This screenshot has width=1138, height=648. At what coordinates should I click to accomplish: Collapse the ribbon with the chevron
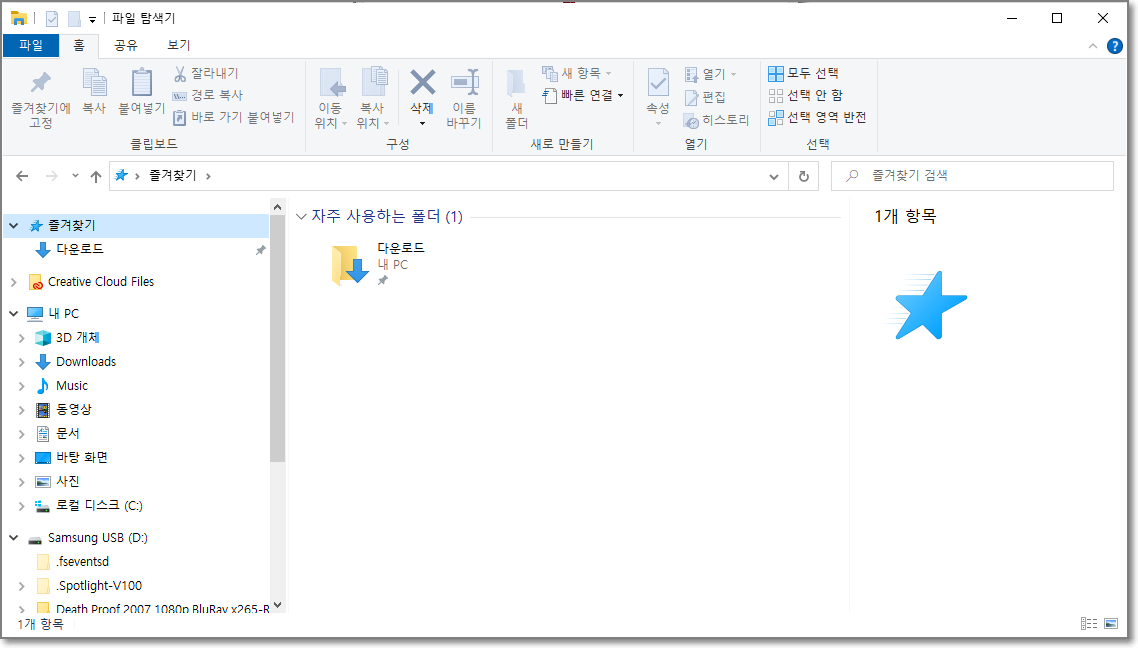pyautogui.click(x=1092, y=46)
